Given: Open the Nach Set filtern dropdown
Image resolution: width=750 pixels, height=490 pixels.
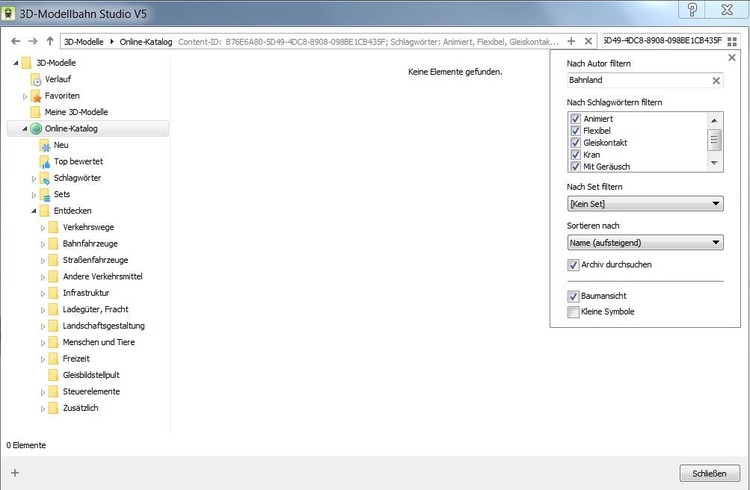Looking at the screenshot, I should pyautogui.click(x=645, y=204).
